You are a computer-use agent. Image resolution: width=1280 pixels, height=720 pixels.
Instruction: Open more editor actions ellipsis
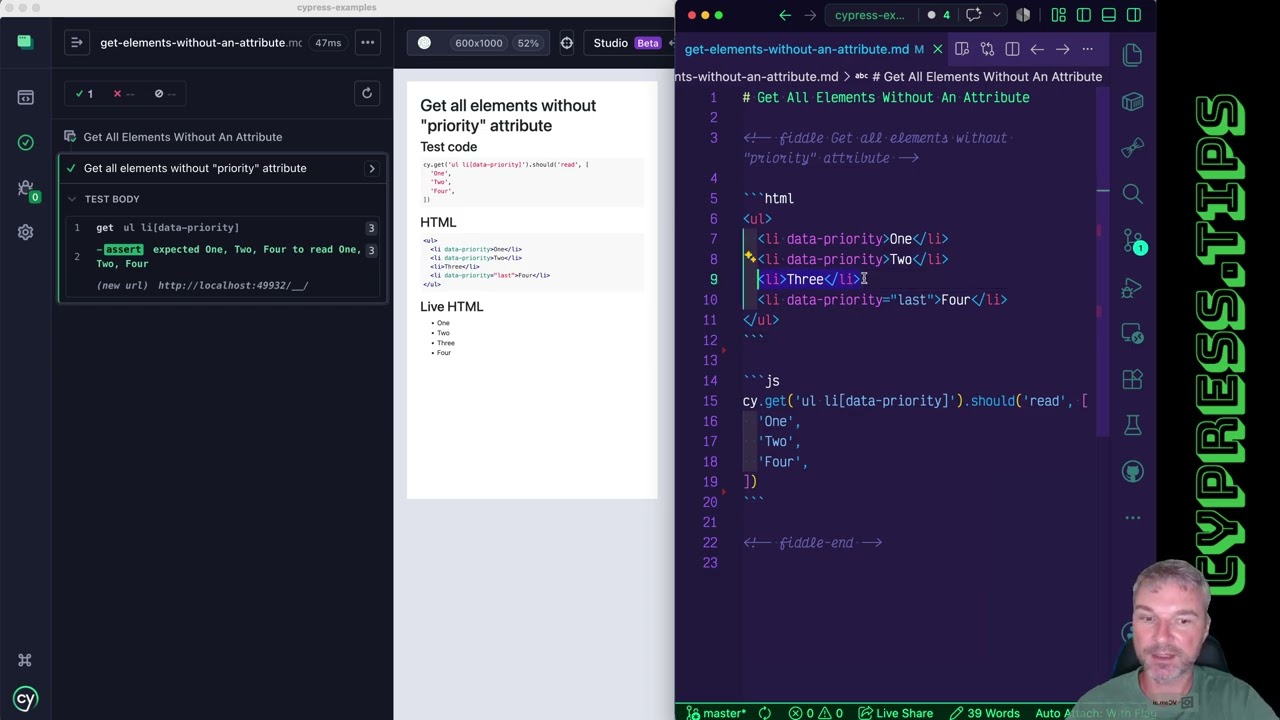(x=1087, y=49)
